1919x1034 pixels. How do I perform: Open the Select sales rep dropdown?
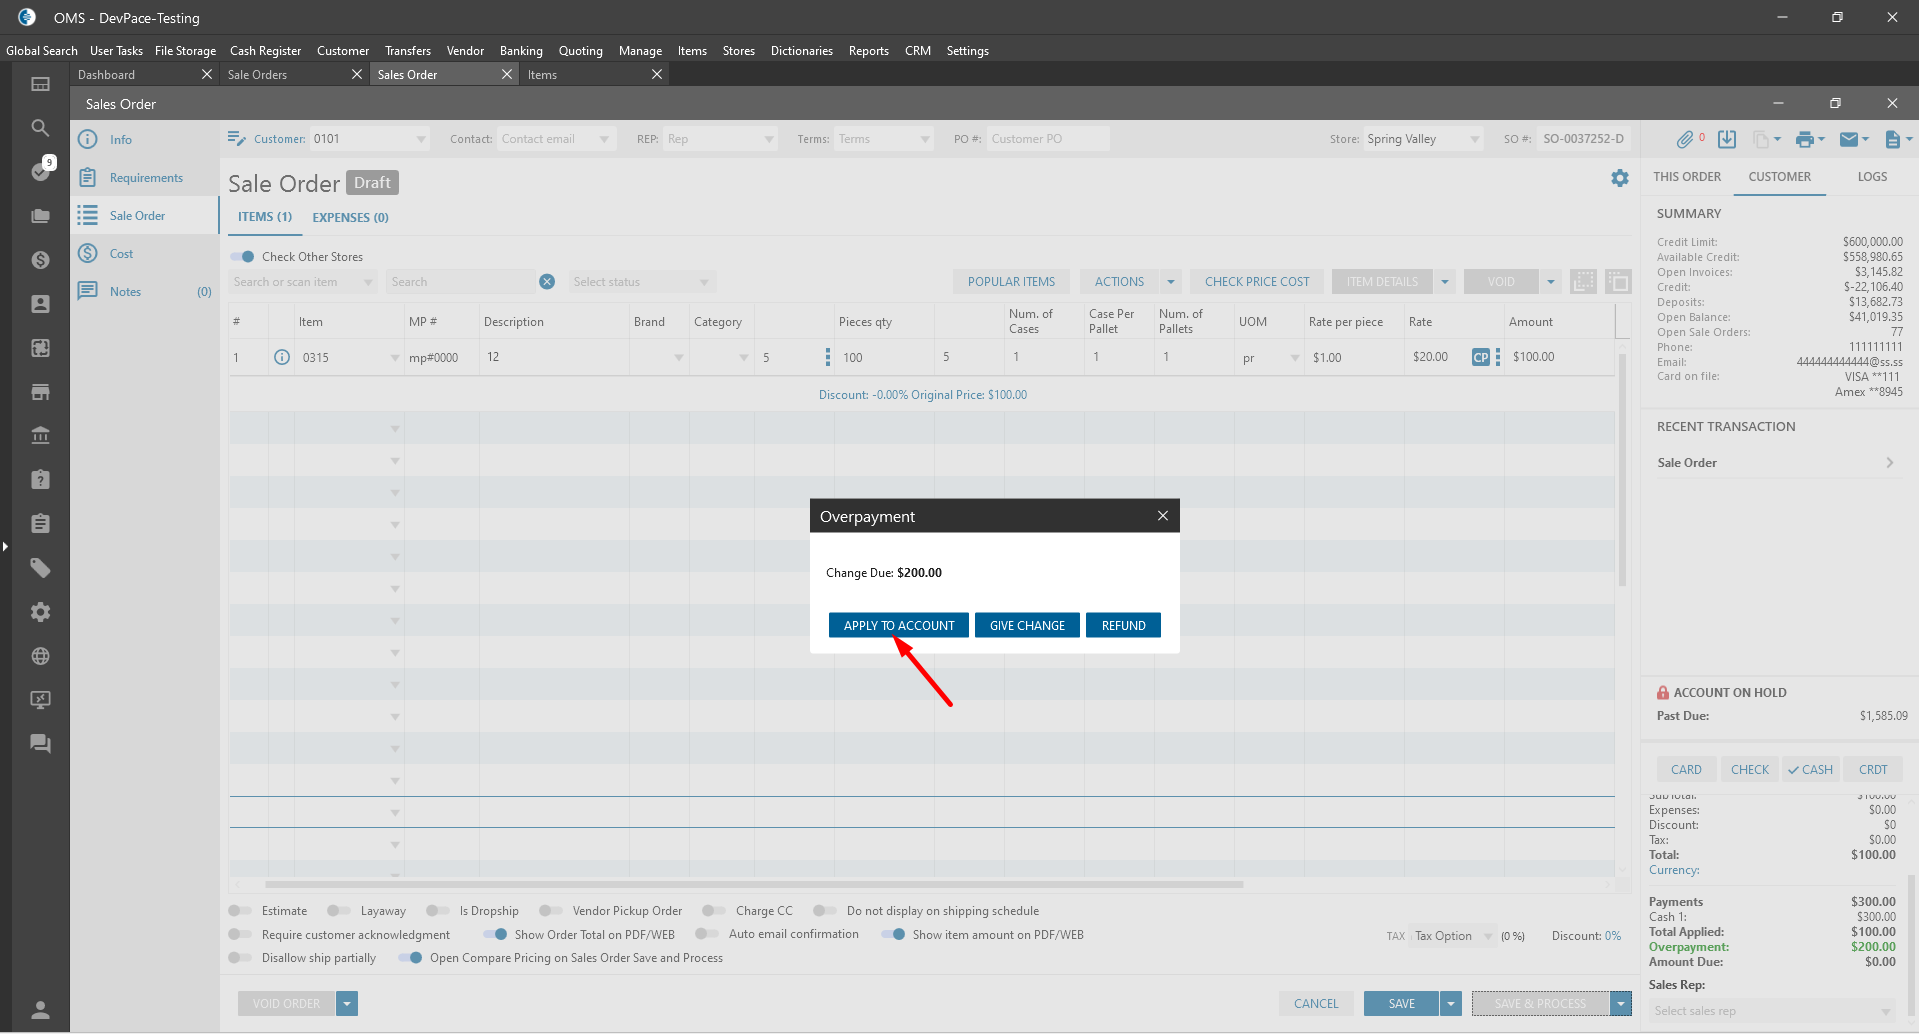[x=1771, y=1011]
